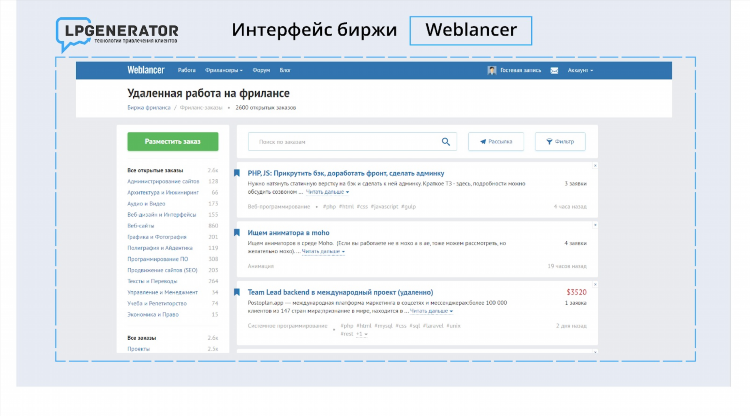The height and width of the screenshot is (416, 750).
Task: Select the Продвижение сайтов (SEO) category
Action: 162,270
